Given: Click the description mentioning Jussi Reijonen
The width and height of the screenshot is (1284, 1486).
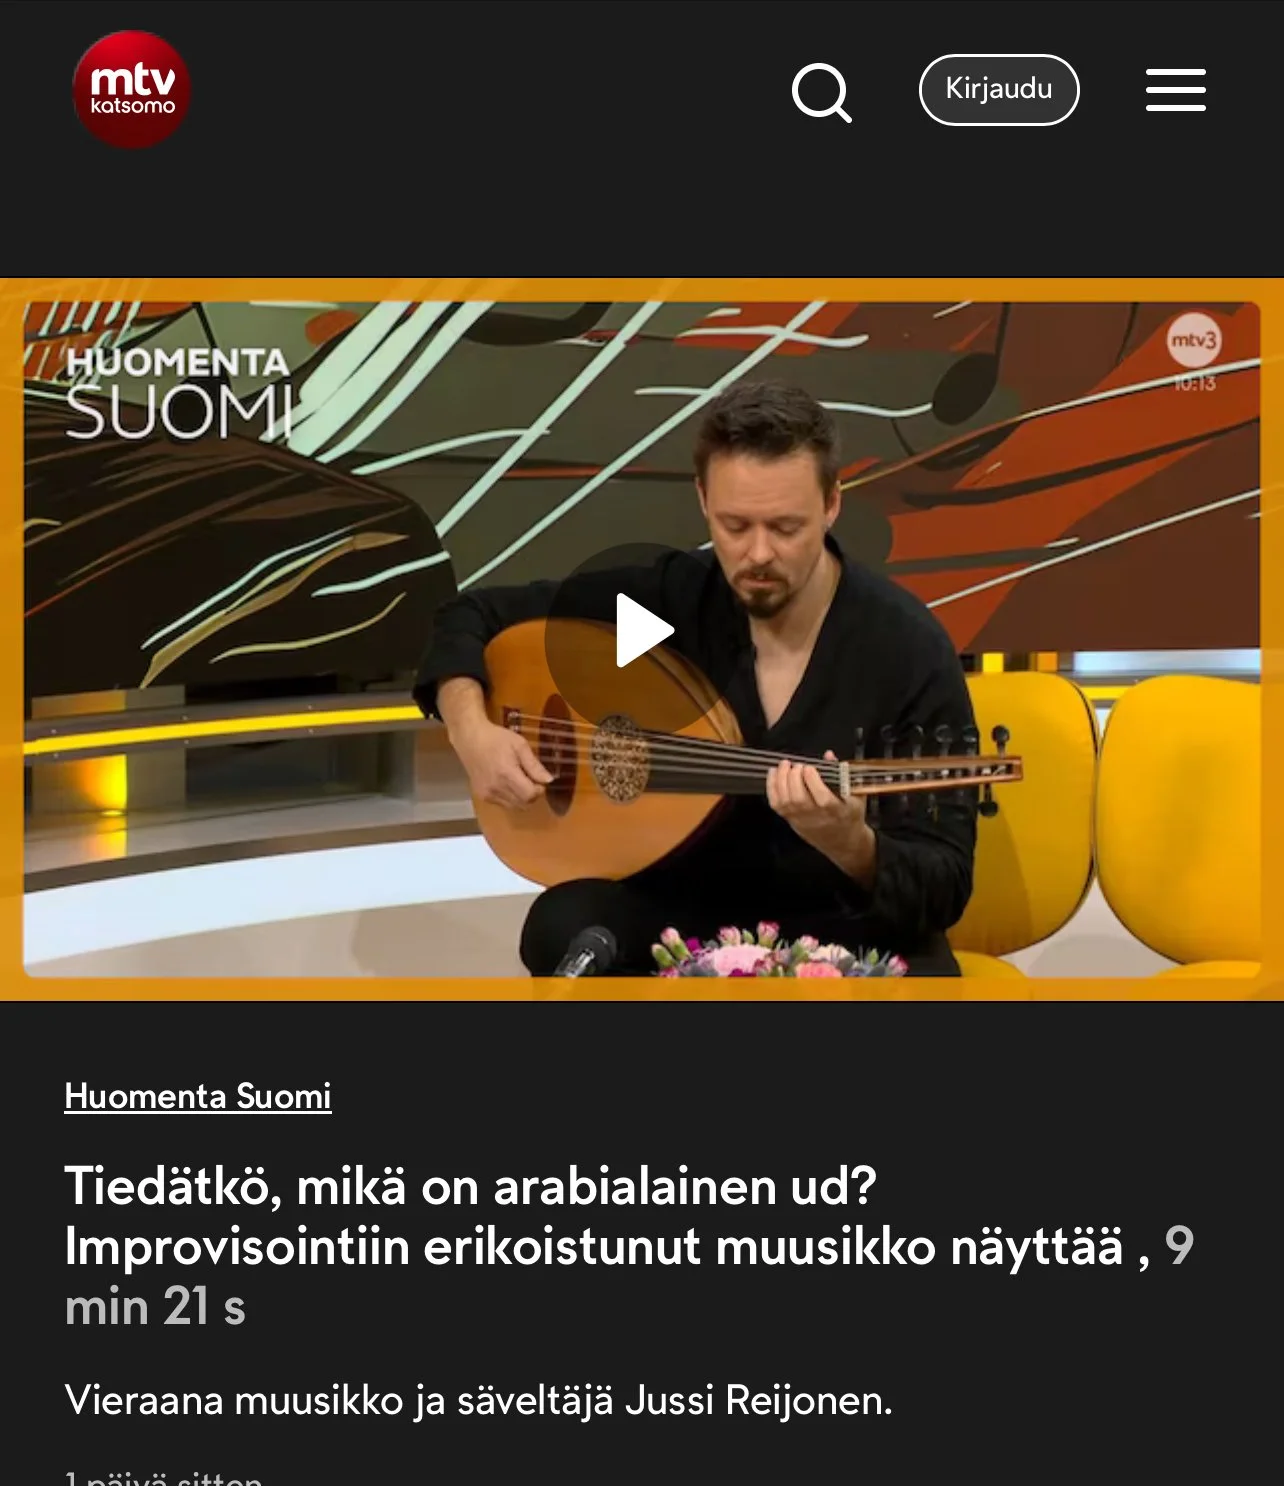Looking at the screenshot, I should click(478, 1400).
